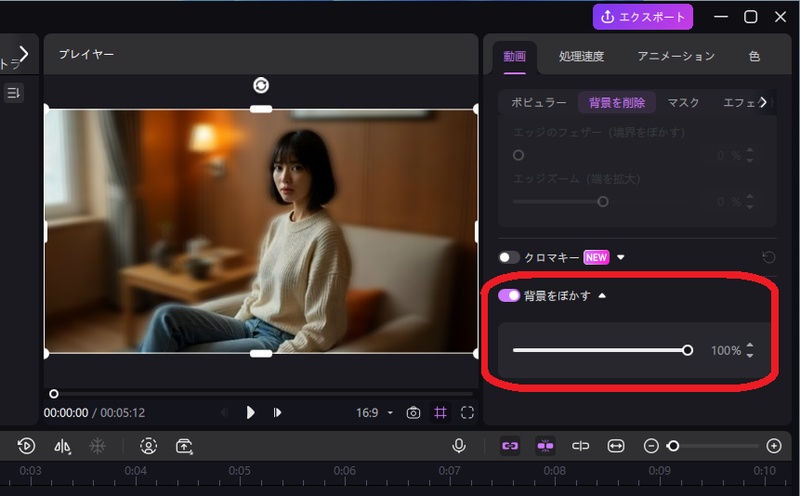Collapse the 背景をぼかす section arrow
The height and width of the screenshot is (496, 800).
coord(602,295)
